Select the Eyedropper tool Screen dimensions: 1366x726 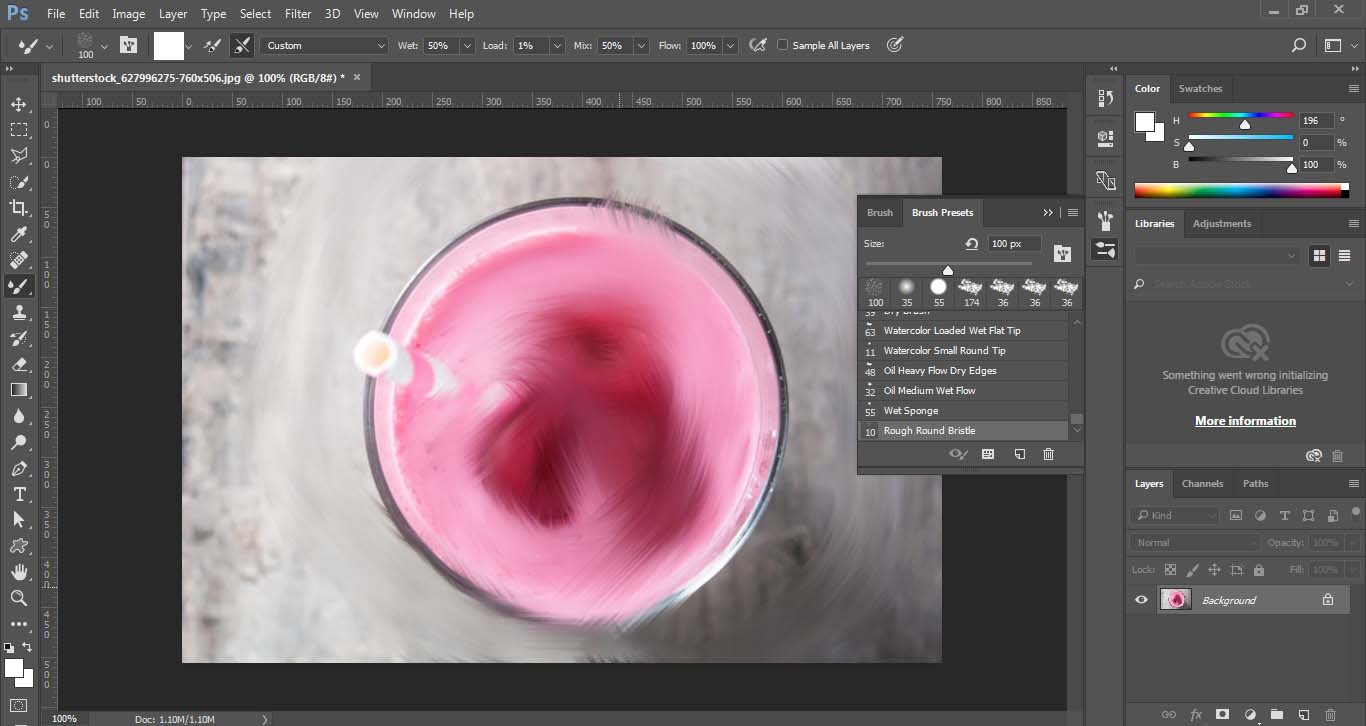(18, 234)
